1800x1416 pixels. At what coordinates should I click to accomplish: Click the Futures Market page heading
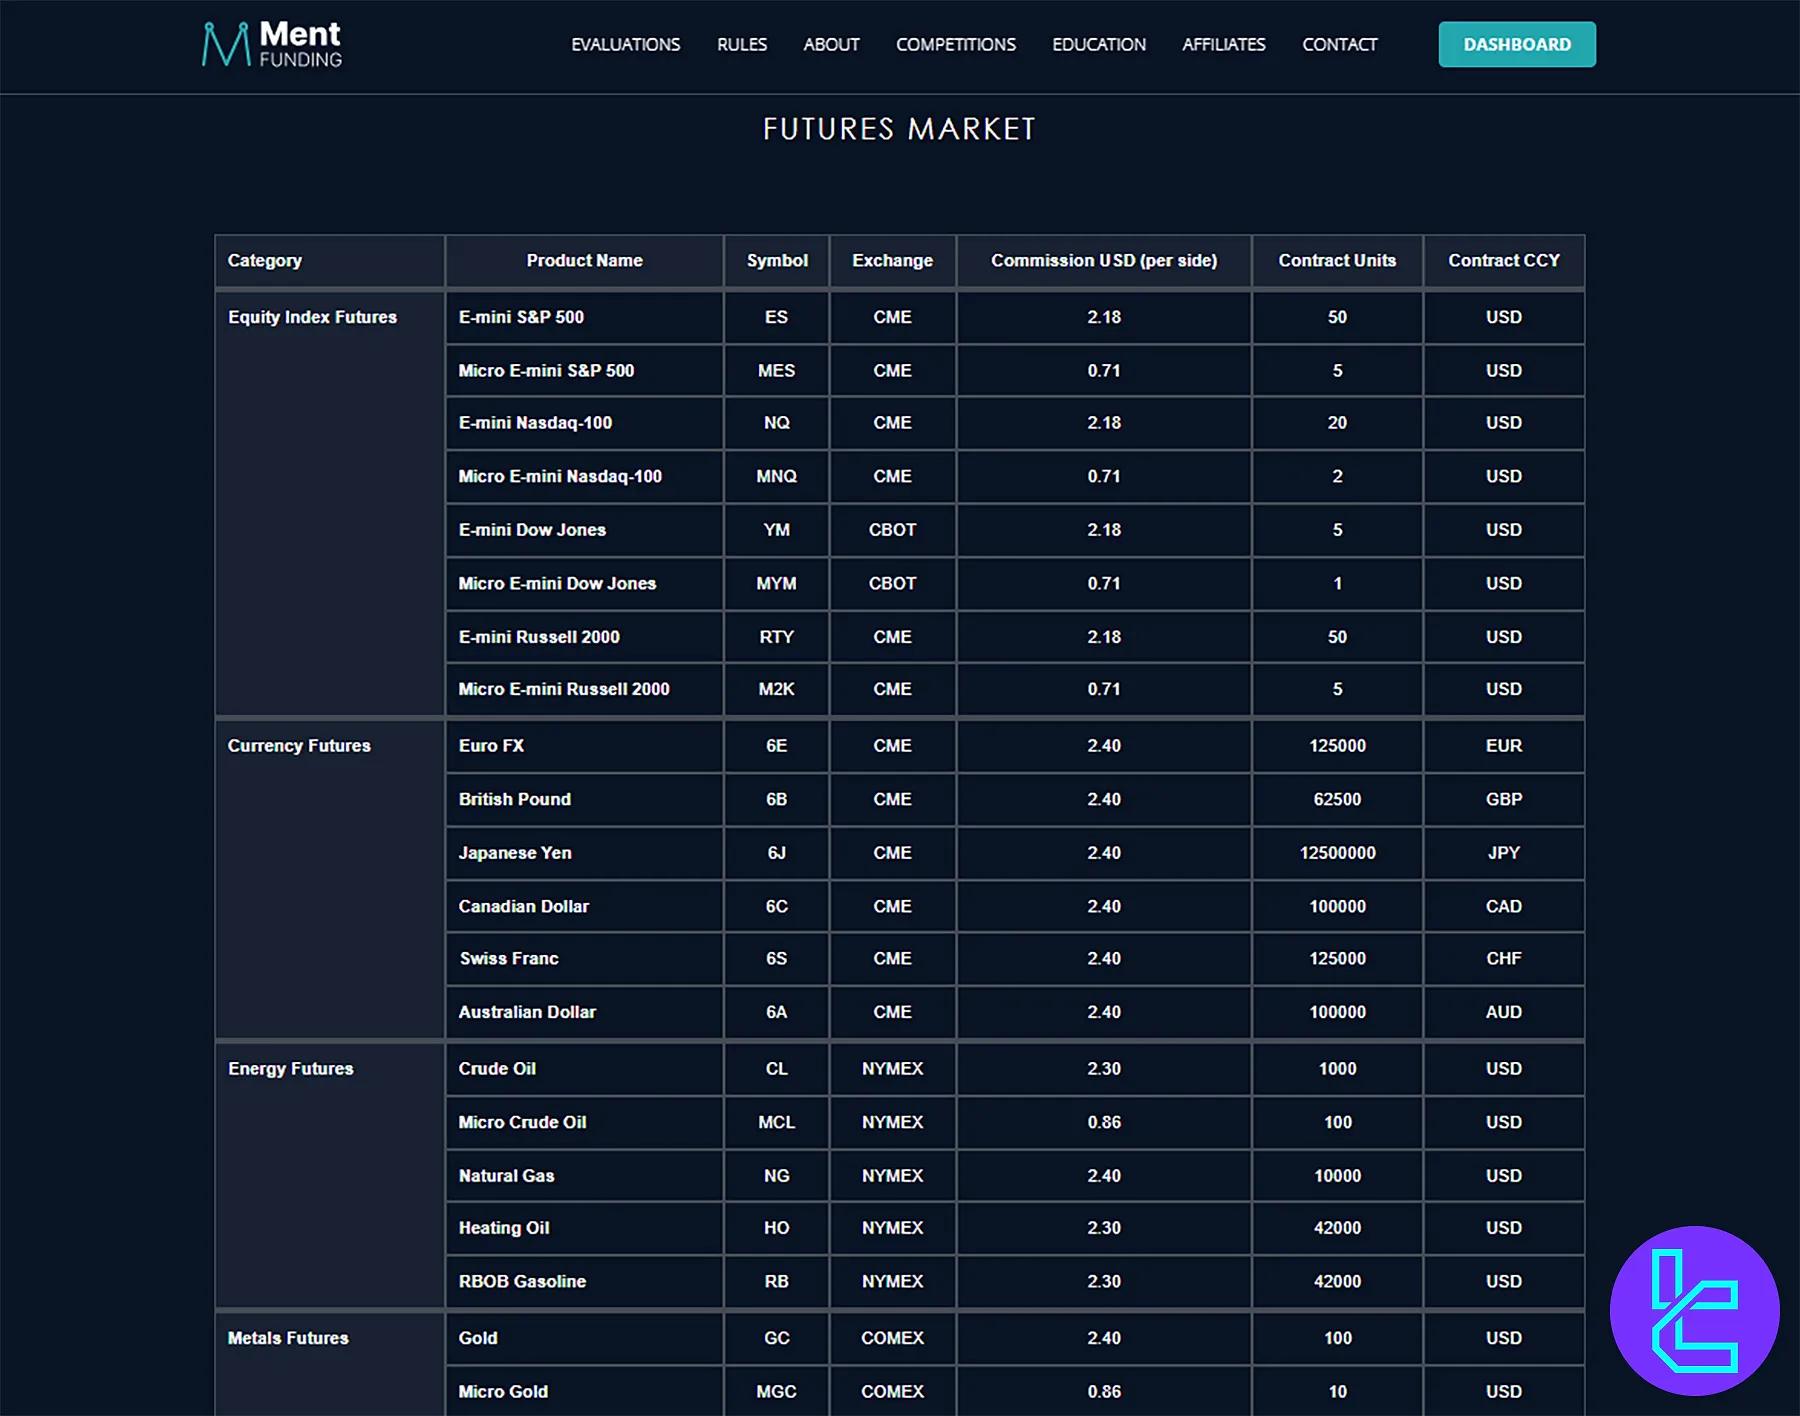point(899,129)
